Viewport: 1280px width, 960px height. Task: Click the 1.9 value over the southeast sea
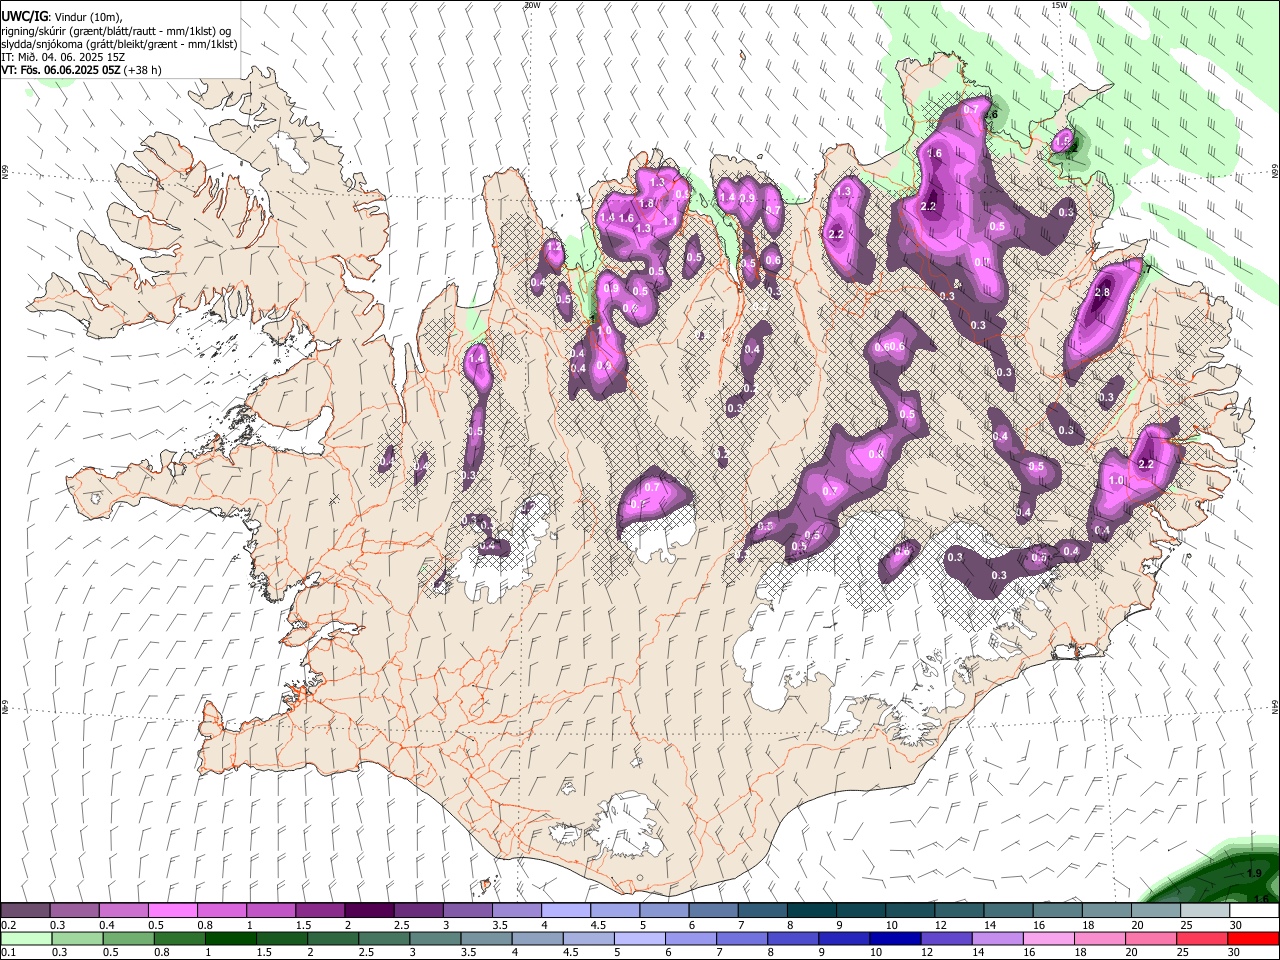[1254, 874]
